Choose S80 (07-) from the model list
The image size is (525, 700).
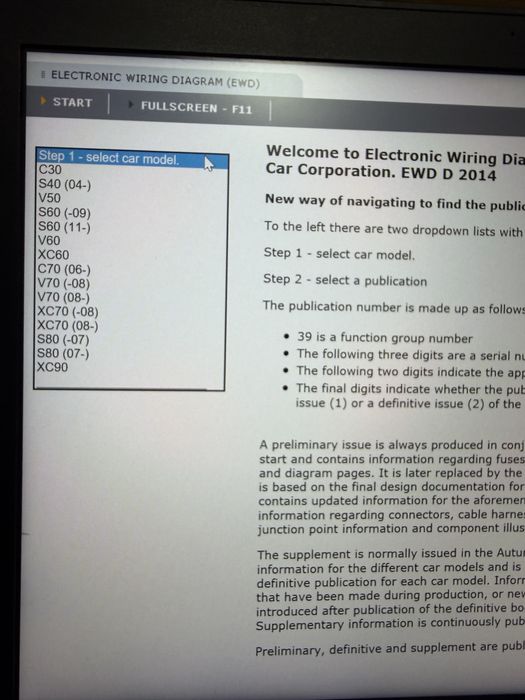(x=130, y=353)
